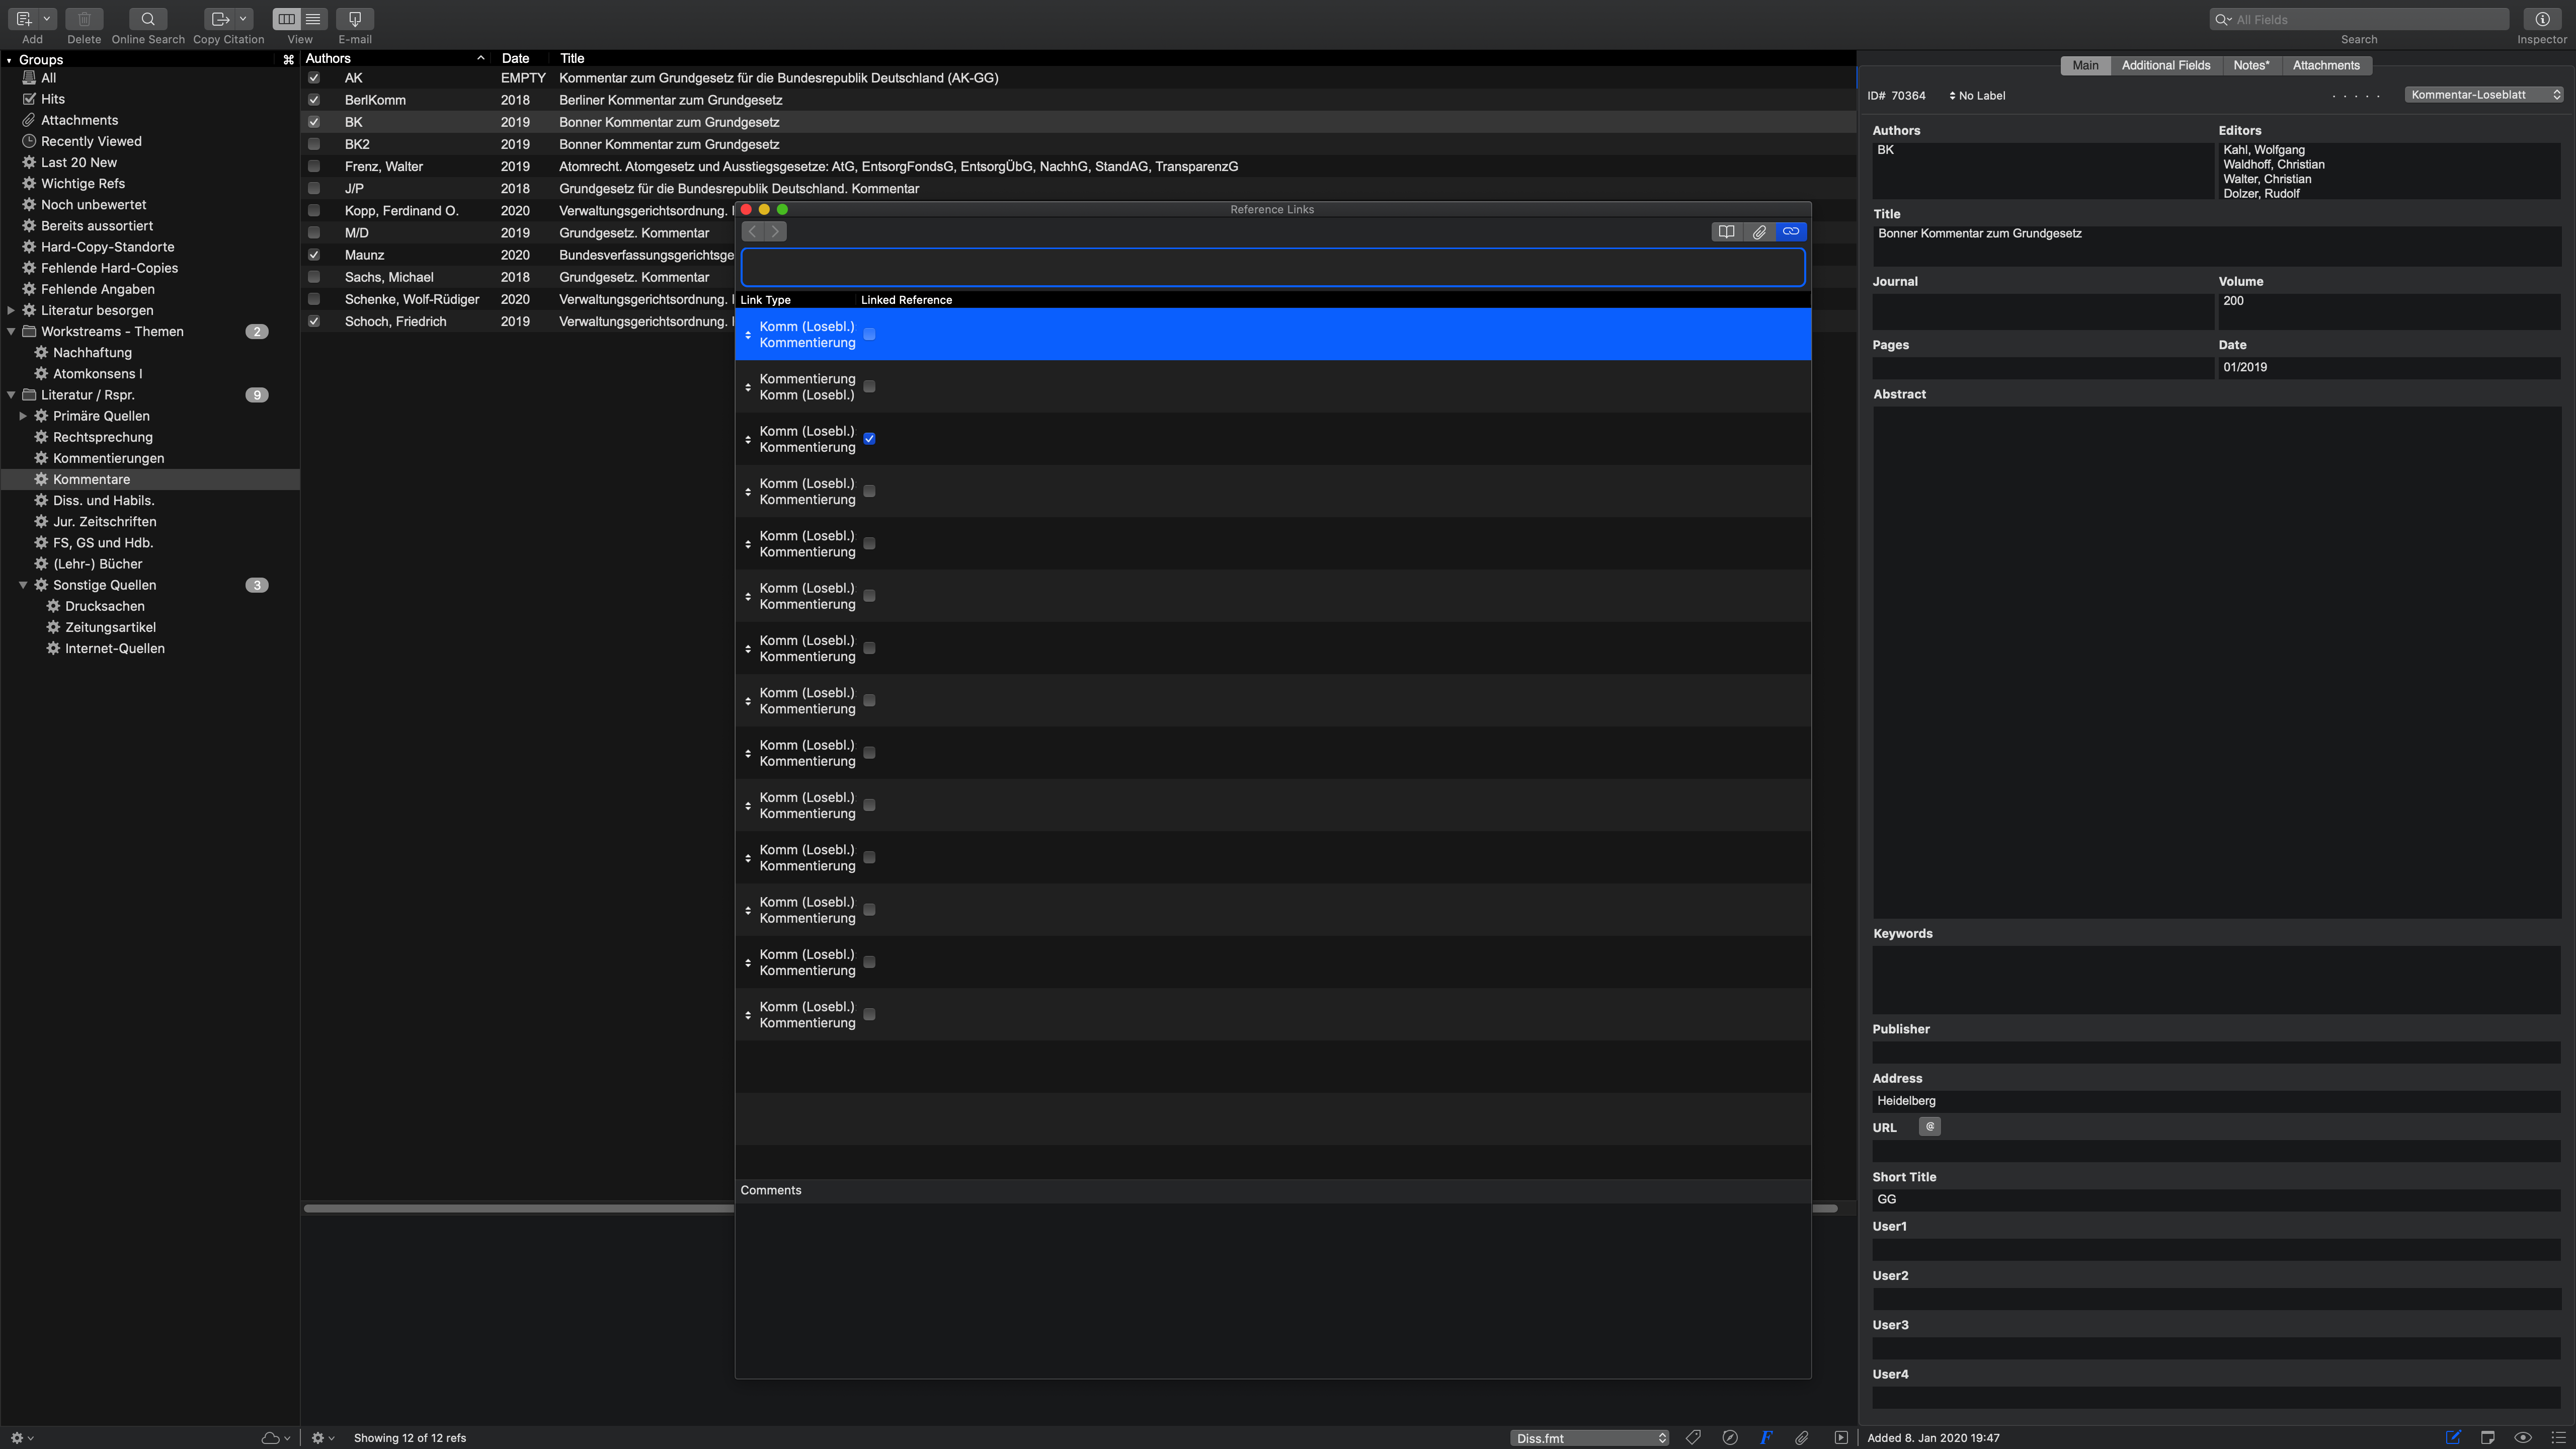Image resolution: width=2576 pixels, height=1449 pixels.
Task: Click the bulleted list icon in the status bar
Action: pos(2558,1438)
